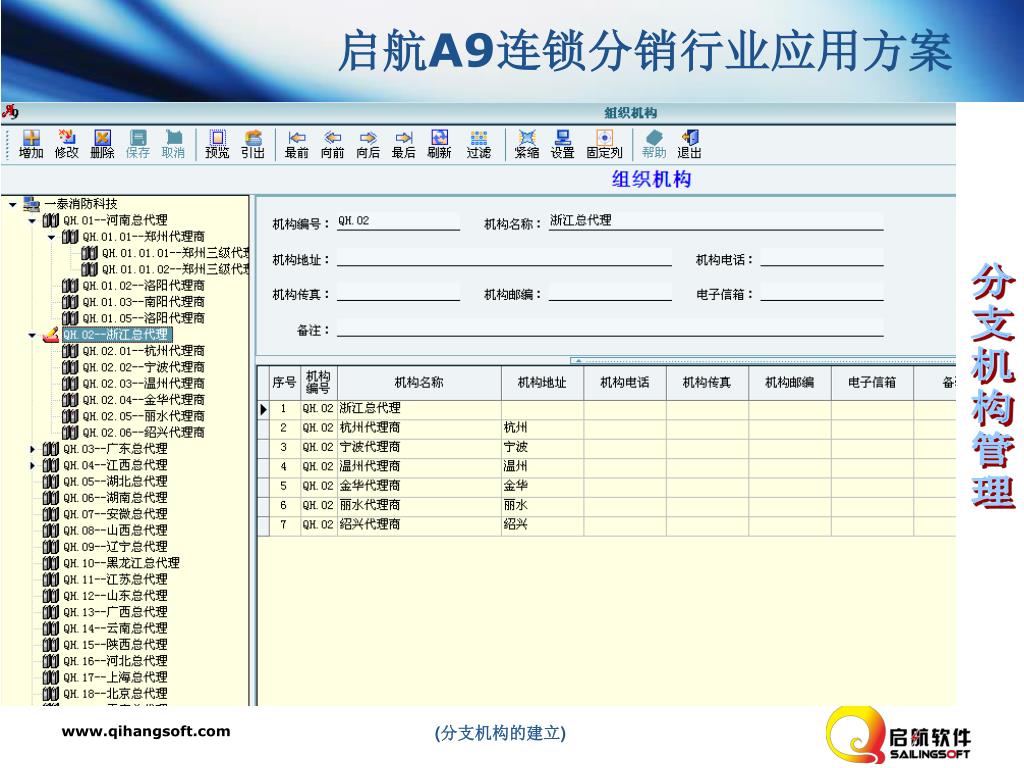
Task: Jump to last record with 最后
Action: pos(404,144)
